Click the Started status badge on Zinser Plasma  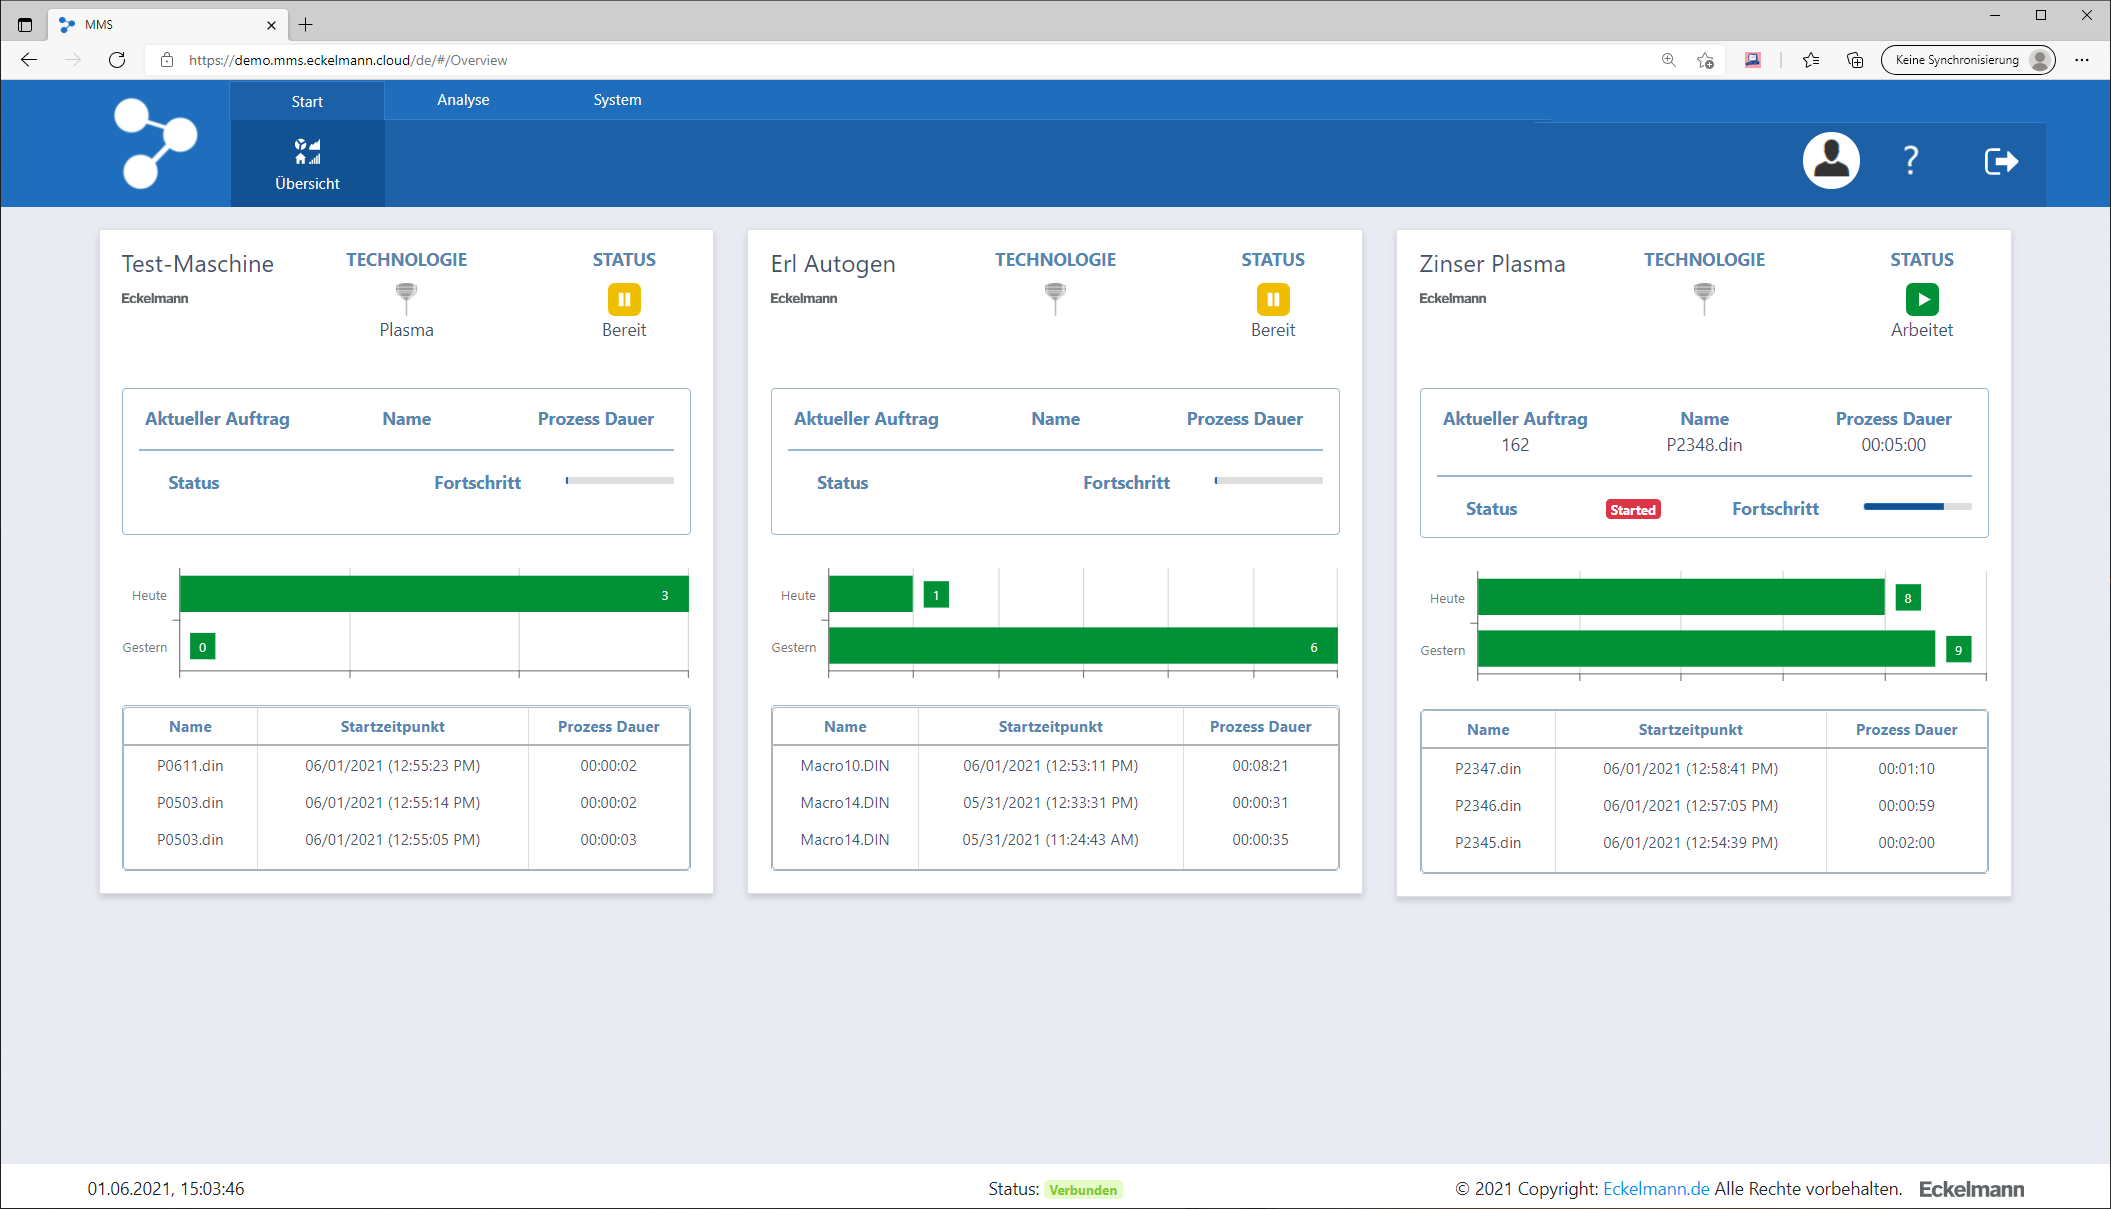click(1632, 509)
